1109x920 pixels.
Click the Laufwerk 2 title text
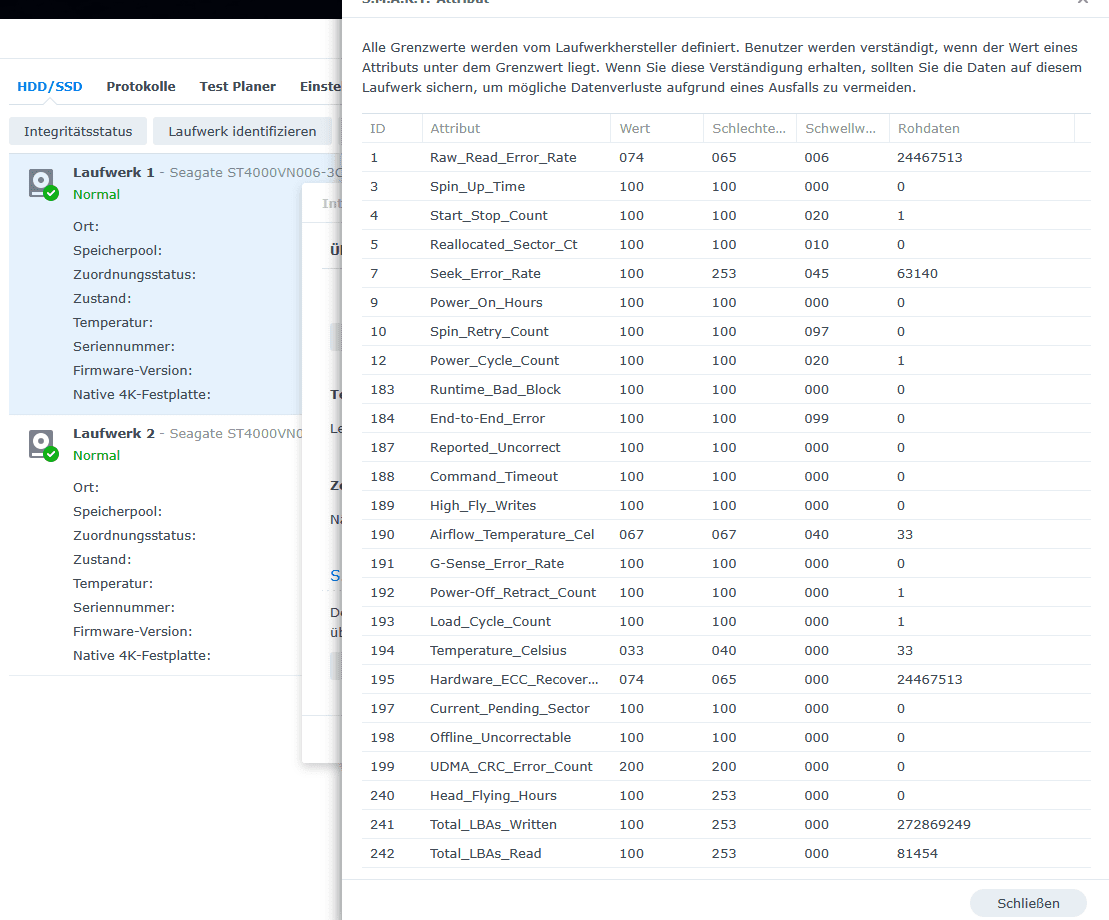pyautogui.click(x=113, y=433)
